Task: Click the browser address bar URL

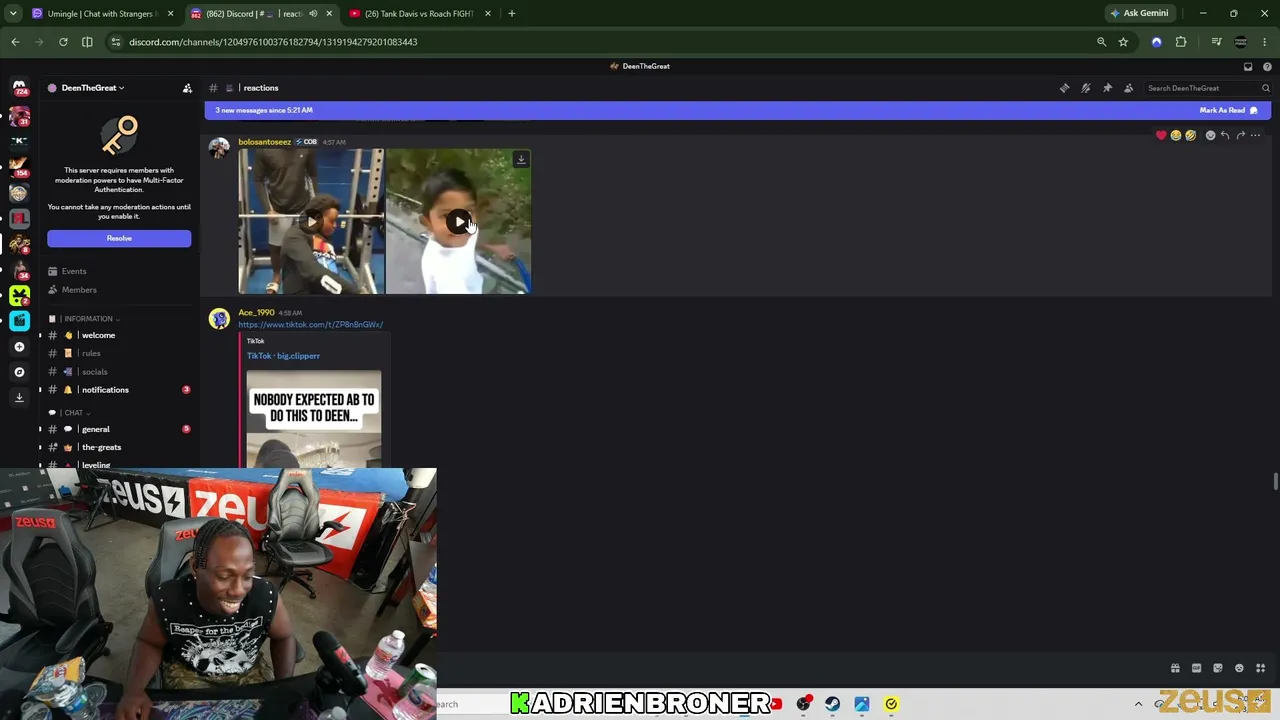Action: coord(273,42)
